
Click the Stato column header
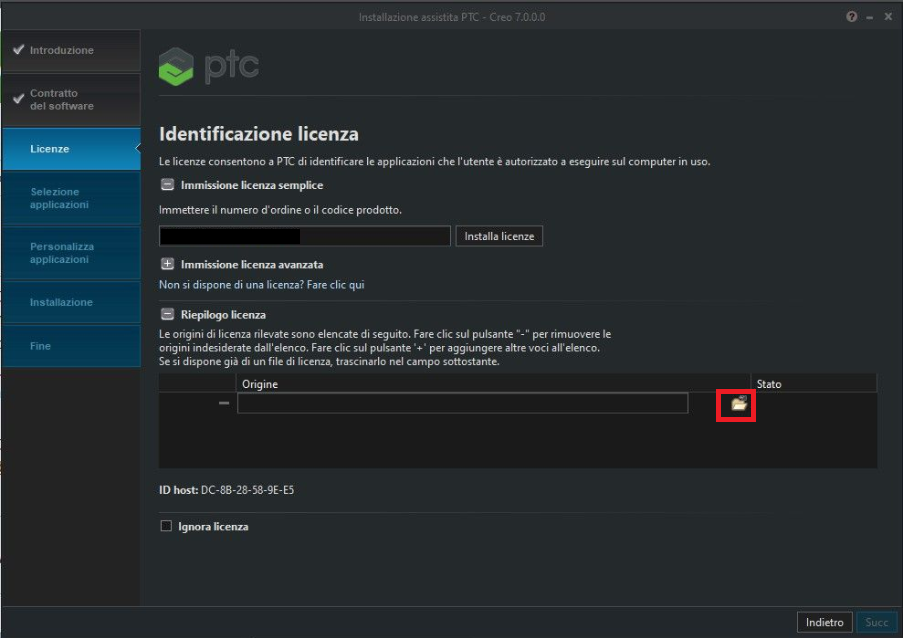click(x=814, y=383)
